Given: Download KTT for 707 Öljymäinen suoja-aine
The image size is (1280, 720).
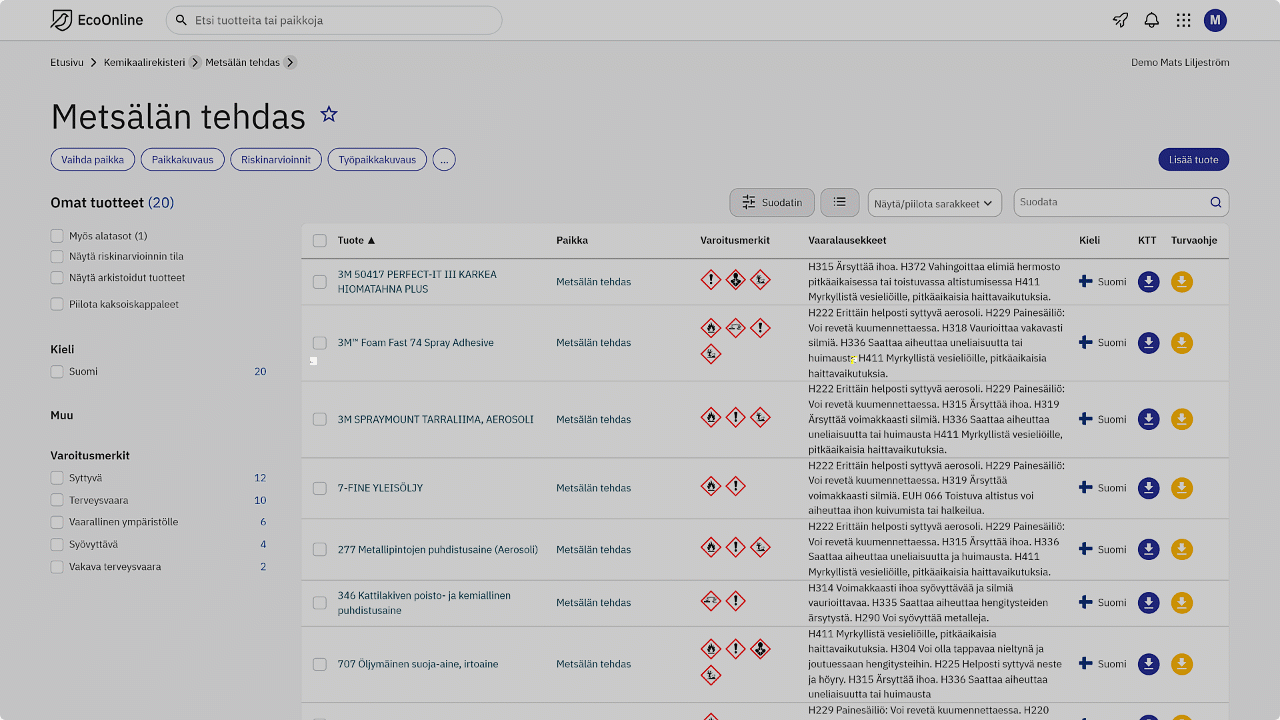Looking at the screenshot, I should pyautogui.click(x=1149, y=664).
